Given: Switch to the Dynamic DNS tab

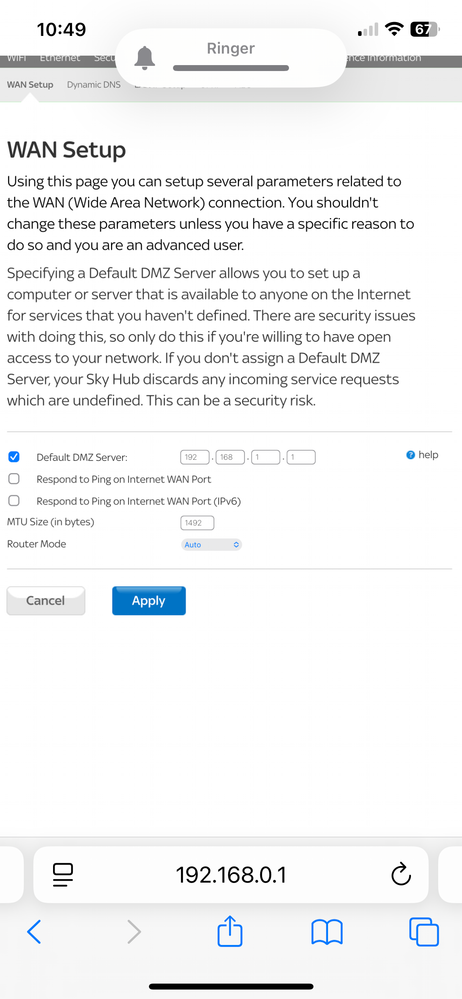Looking at the screenshot, I should [x=94, y=84].
